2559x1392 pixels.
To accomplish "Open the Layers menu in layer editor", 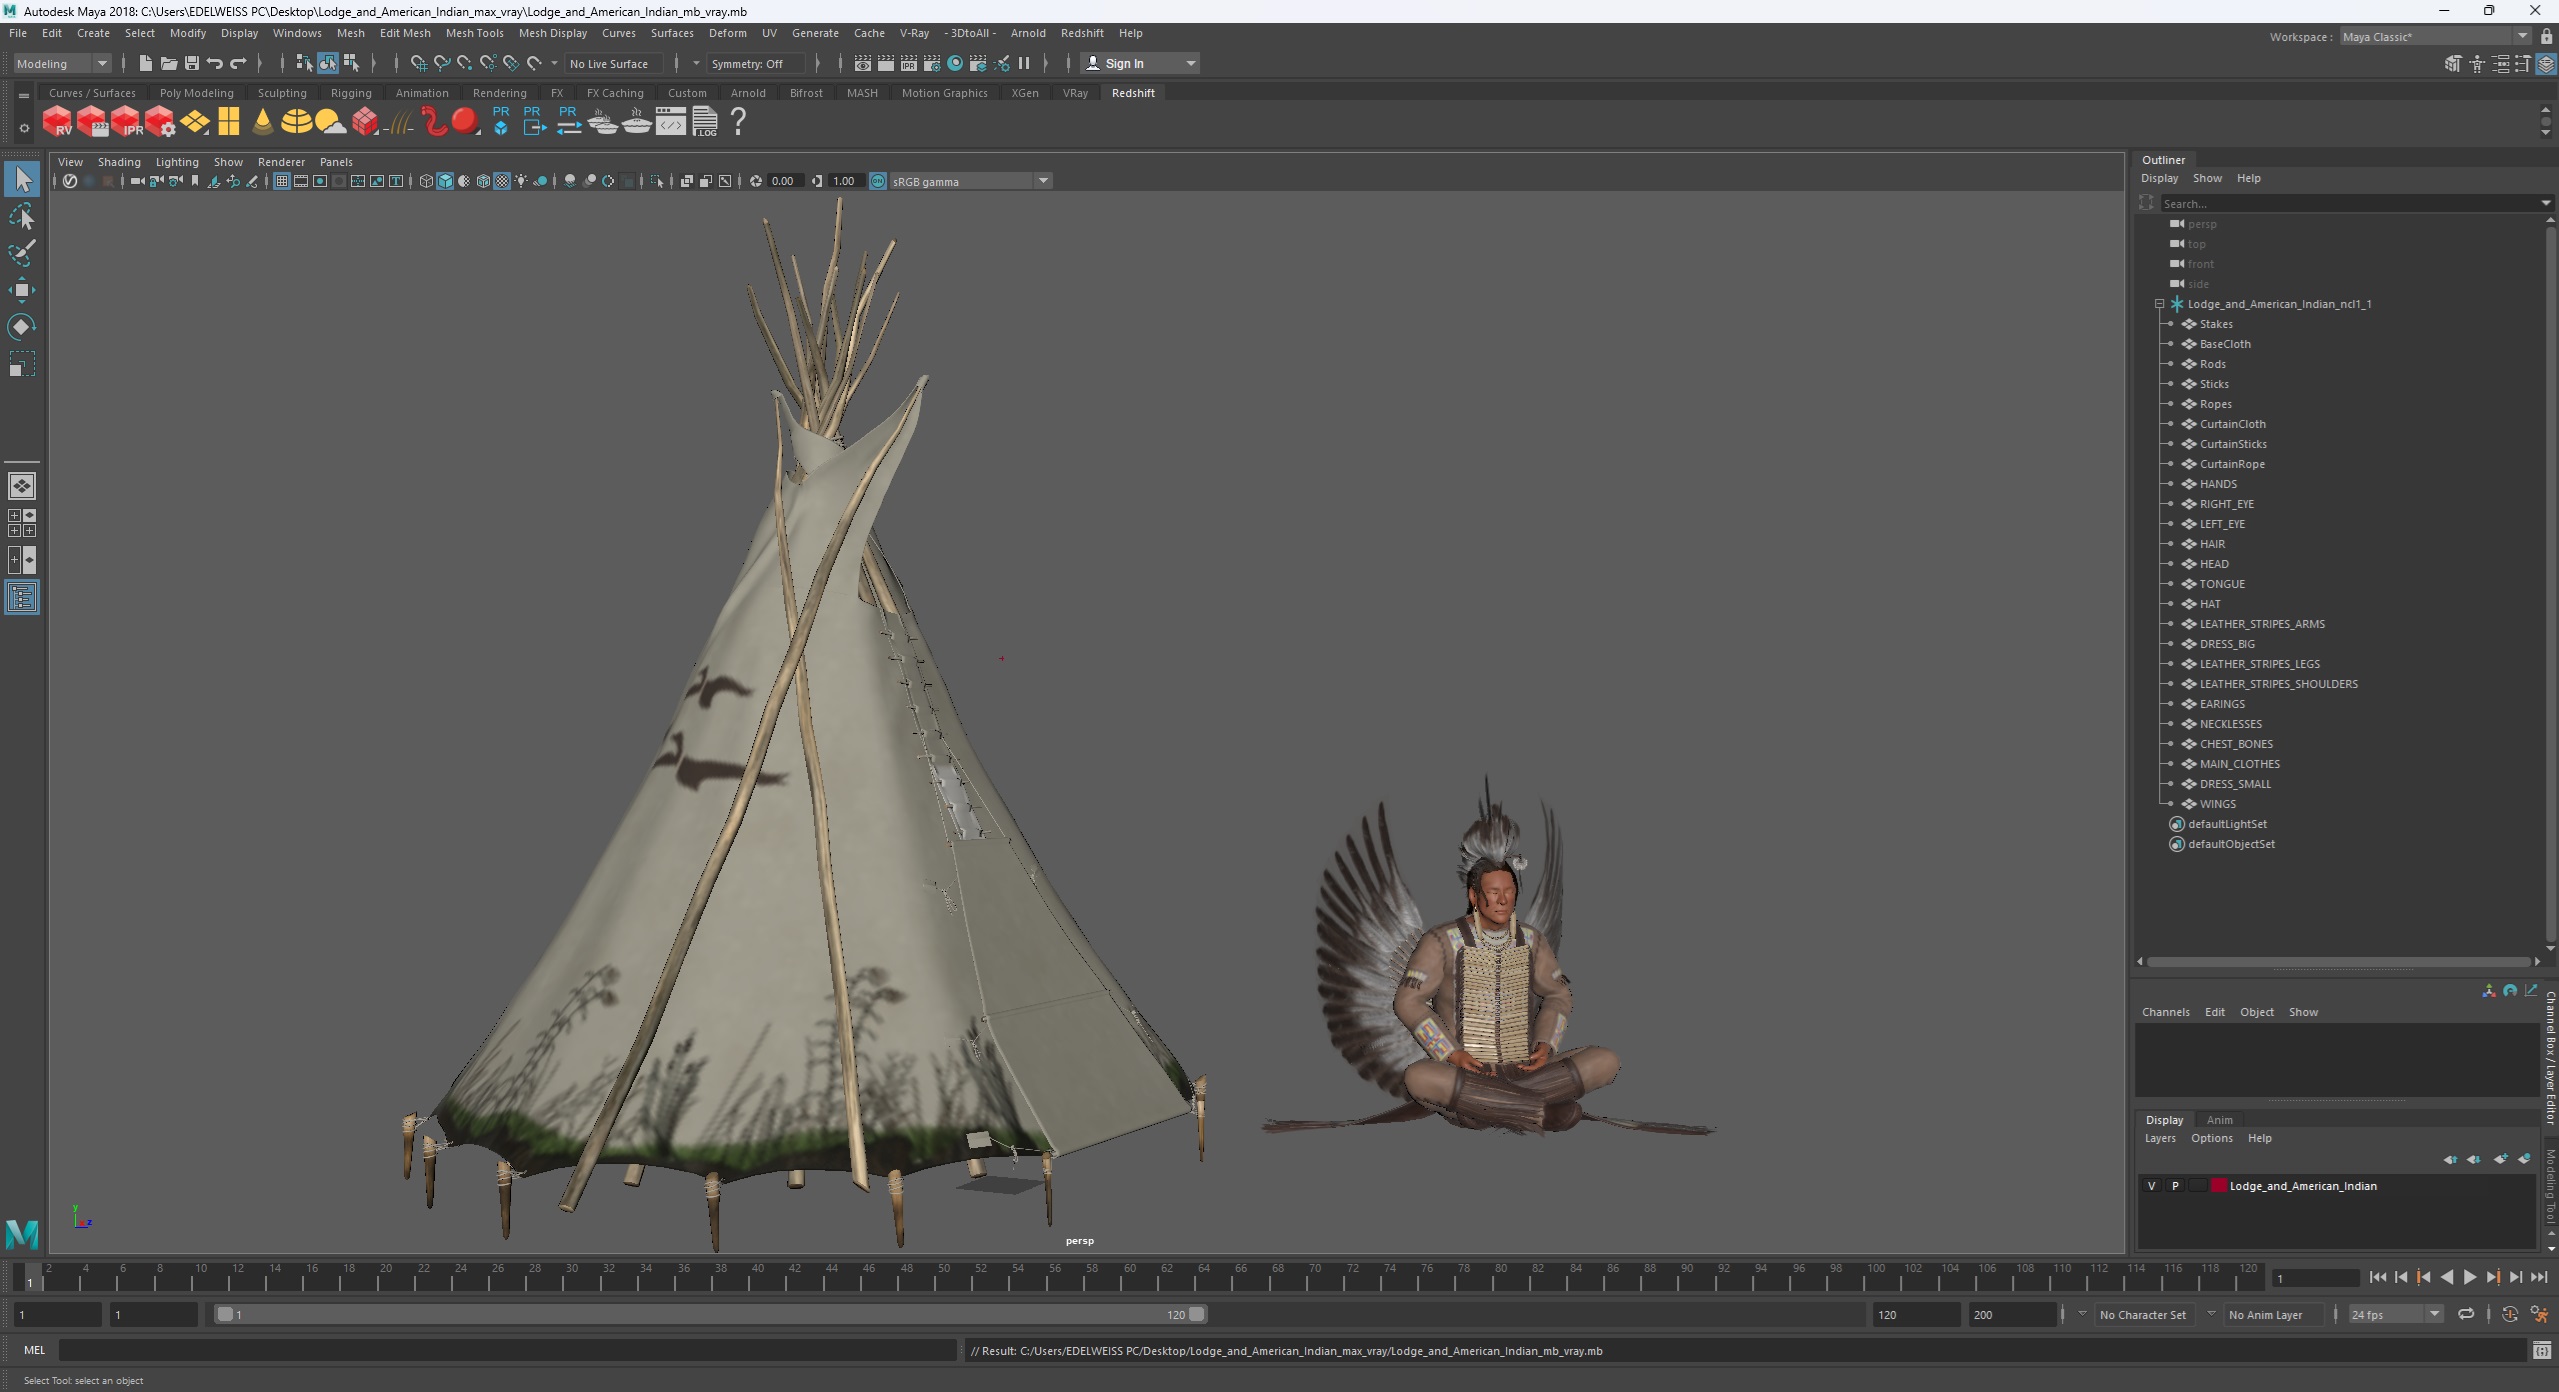I will (x=2160, y=1138).
